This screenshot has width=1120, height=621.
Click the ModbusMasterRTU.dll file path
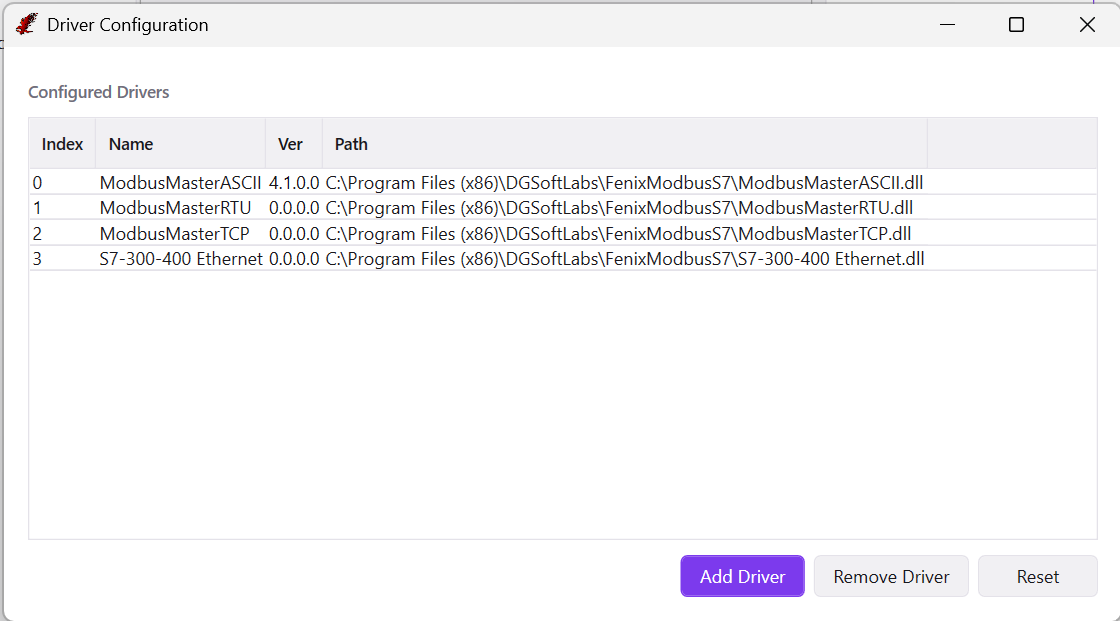pyautogui.click(x=619, y=208)
